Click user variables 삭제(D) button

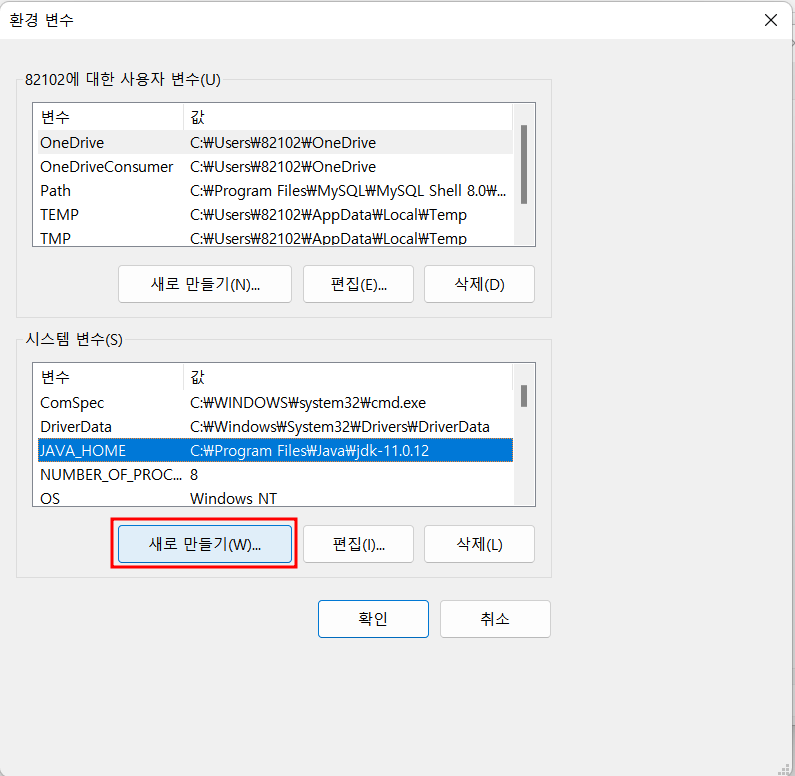coord(479,284)
